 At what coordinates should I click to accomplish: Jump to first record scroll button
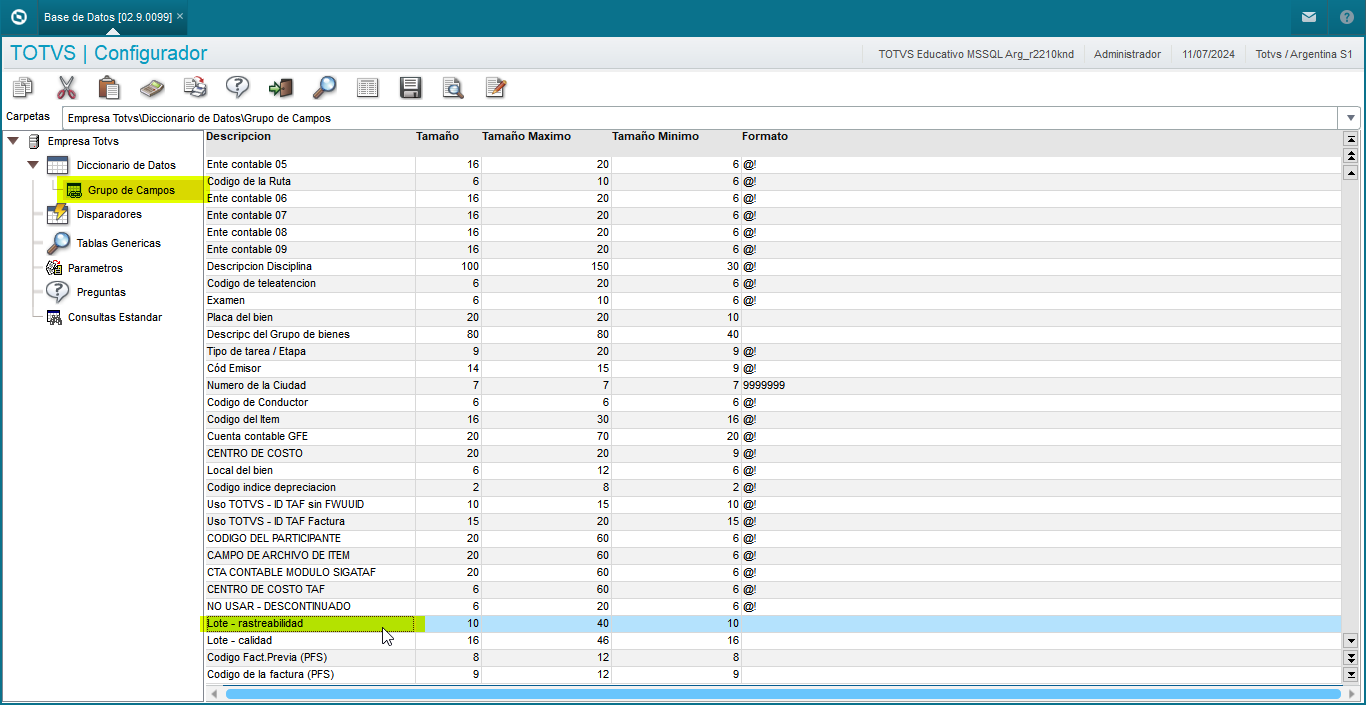(x=1351, y=139)
